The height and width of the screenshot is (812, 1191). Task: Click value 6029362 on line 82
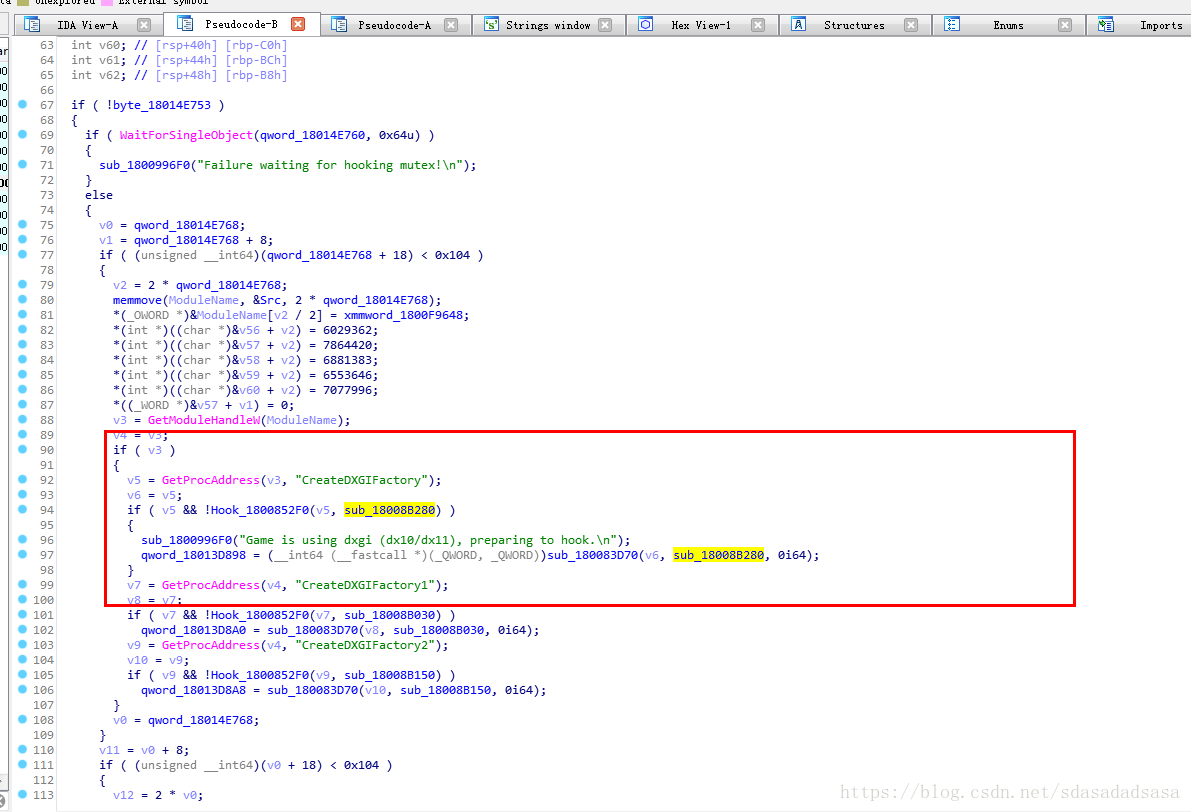347,330
